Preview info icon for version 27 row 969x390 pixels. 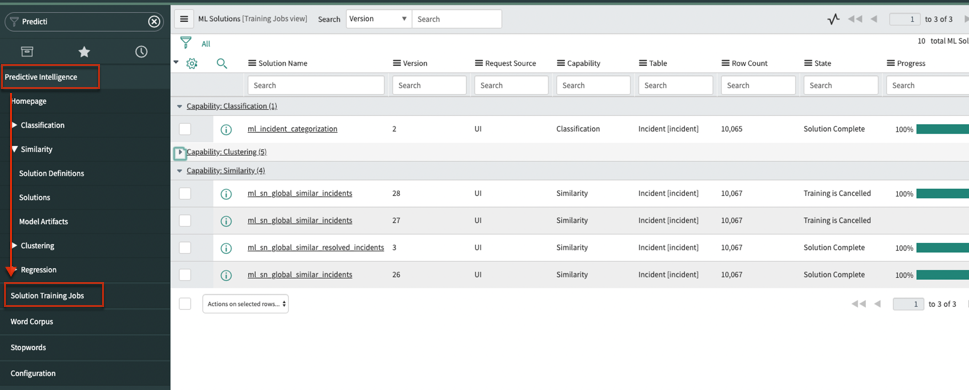pos(226,221)
